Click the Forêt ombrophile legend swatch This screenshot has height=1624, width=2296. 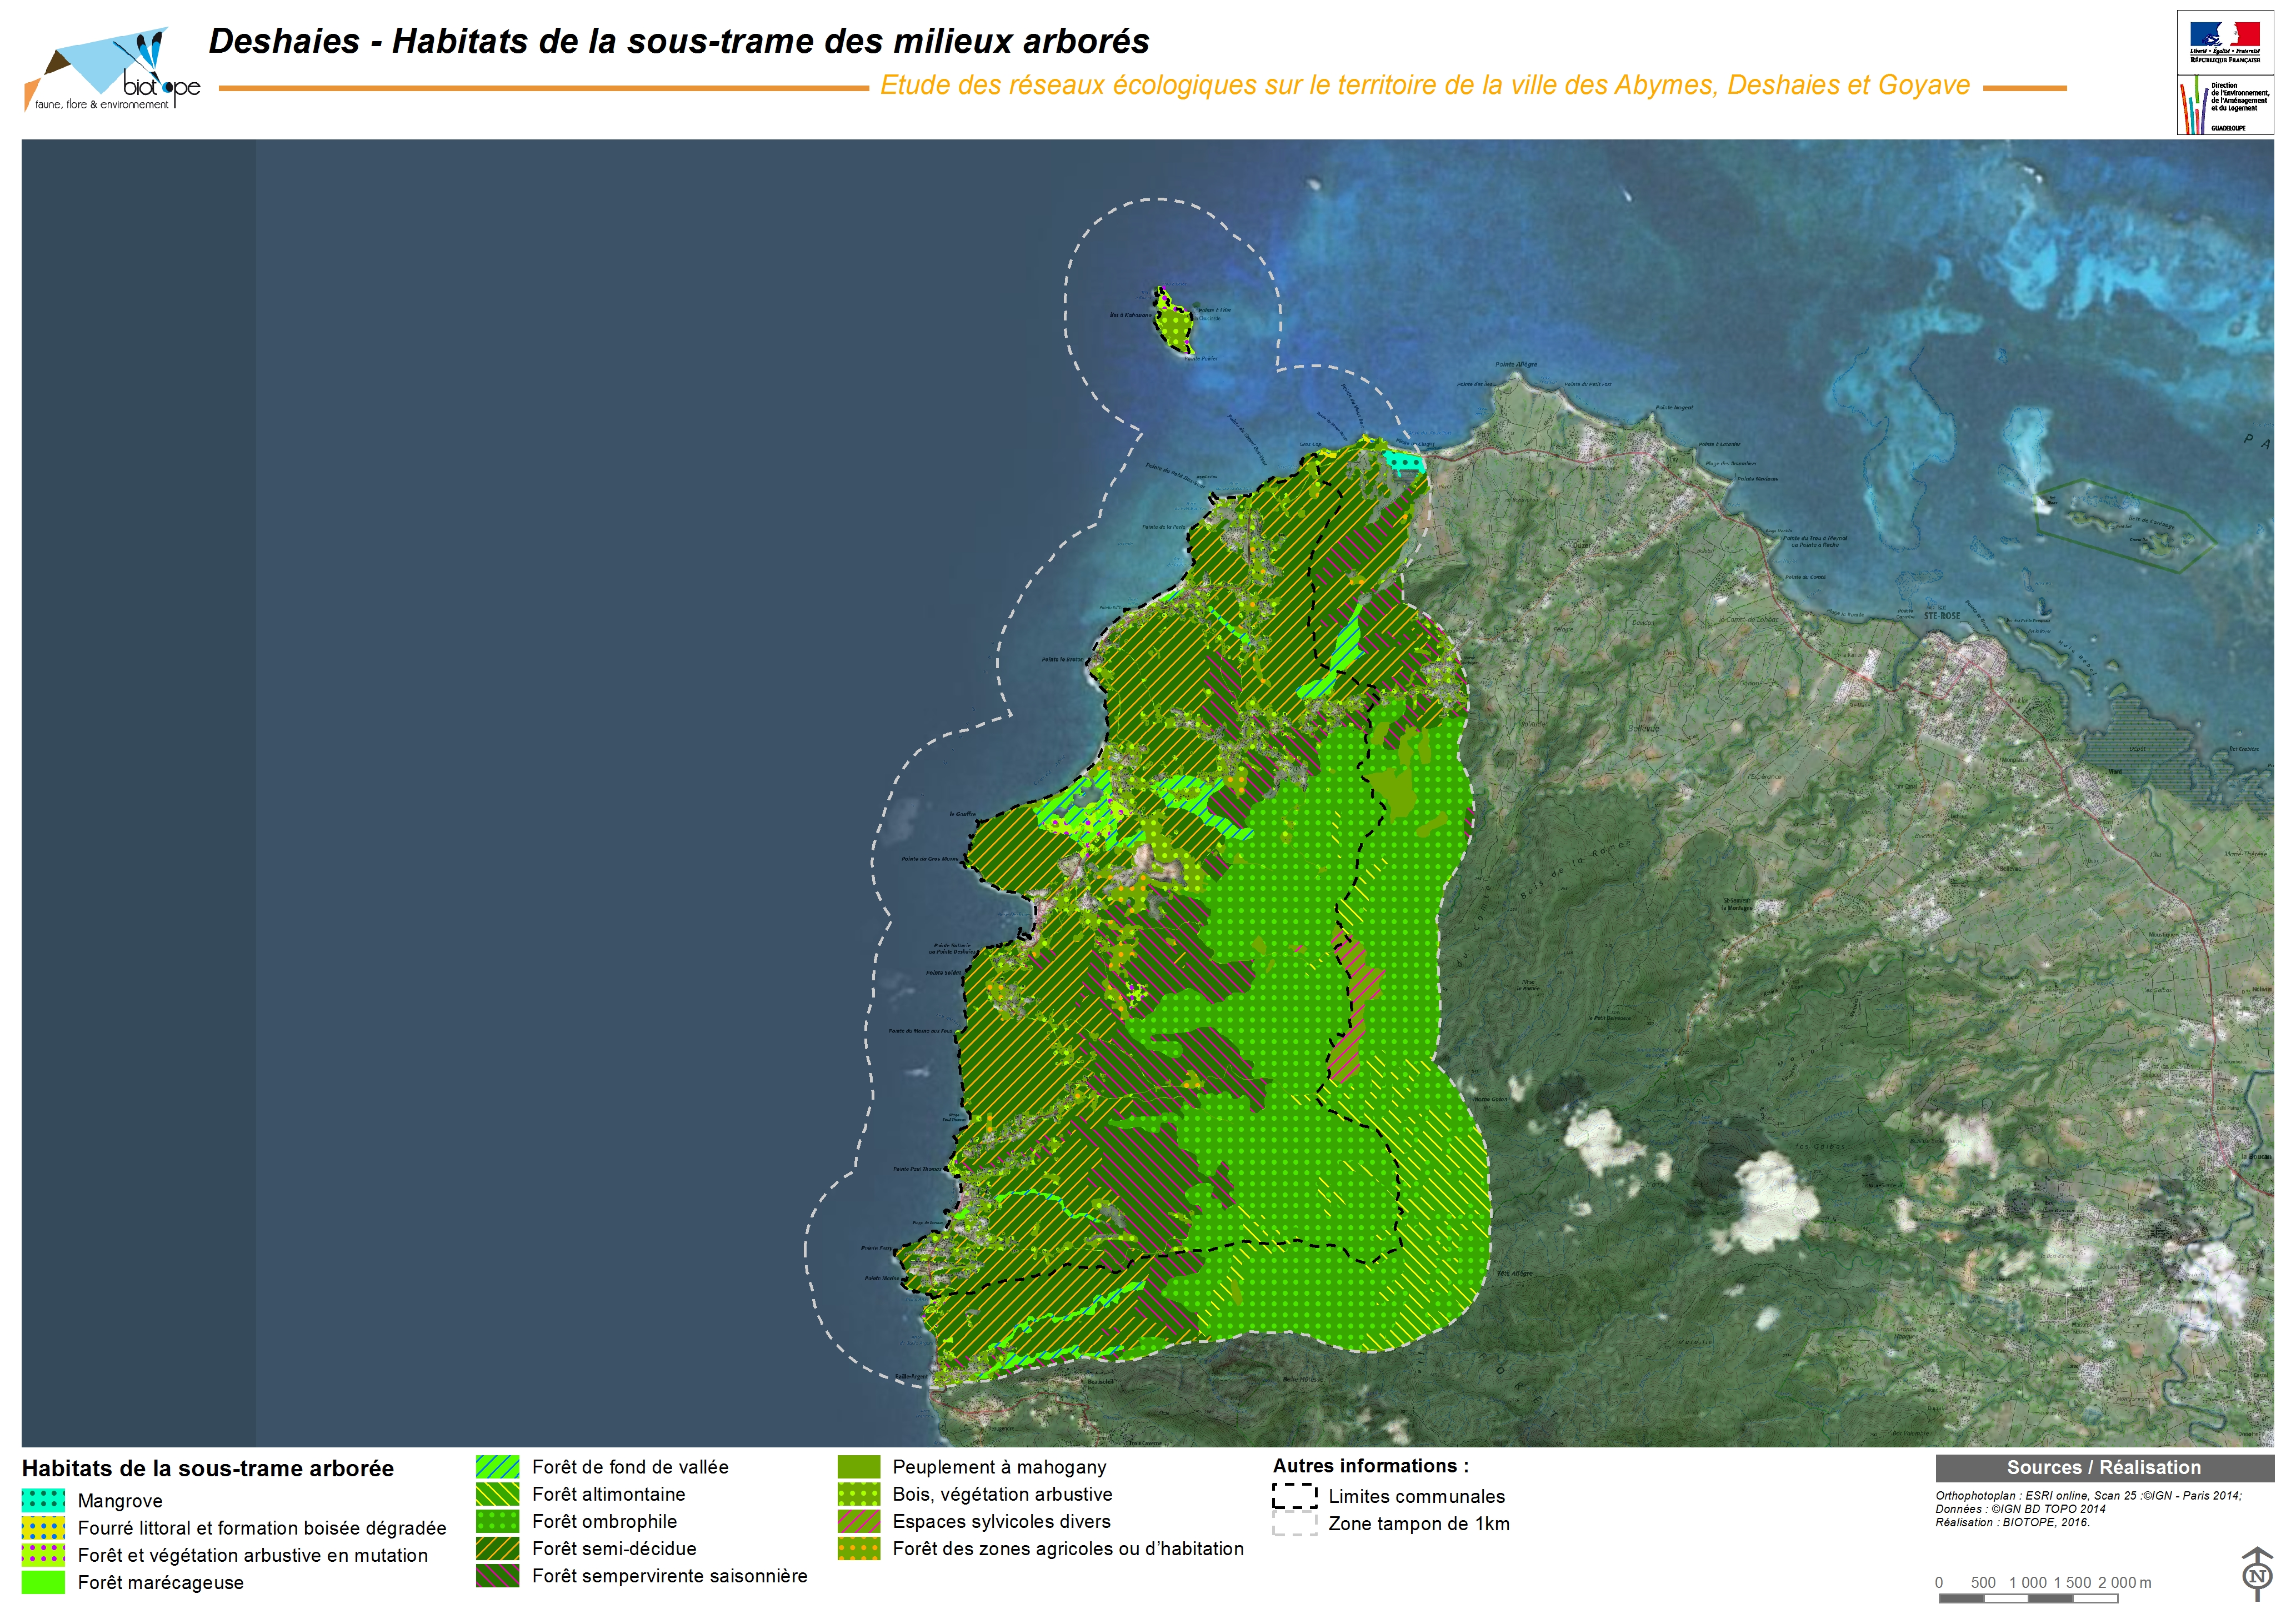(x=497, y=1521)
